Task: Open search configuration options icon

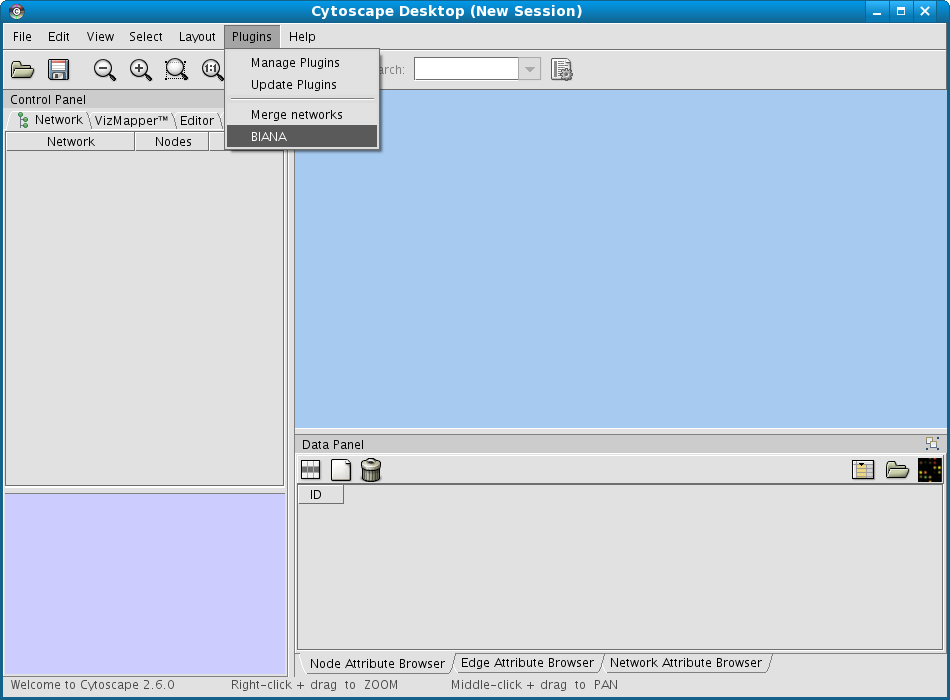Action: [x=562, y=70]
